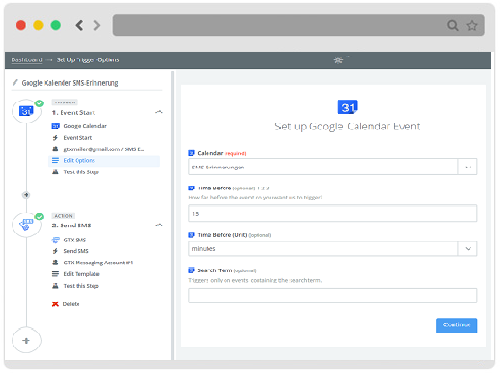
Task: Open the Event Start trigger row
Action: coord(78,138)
